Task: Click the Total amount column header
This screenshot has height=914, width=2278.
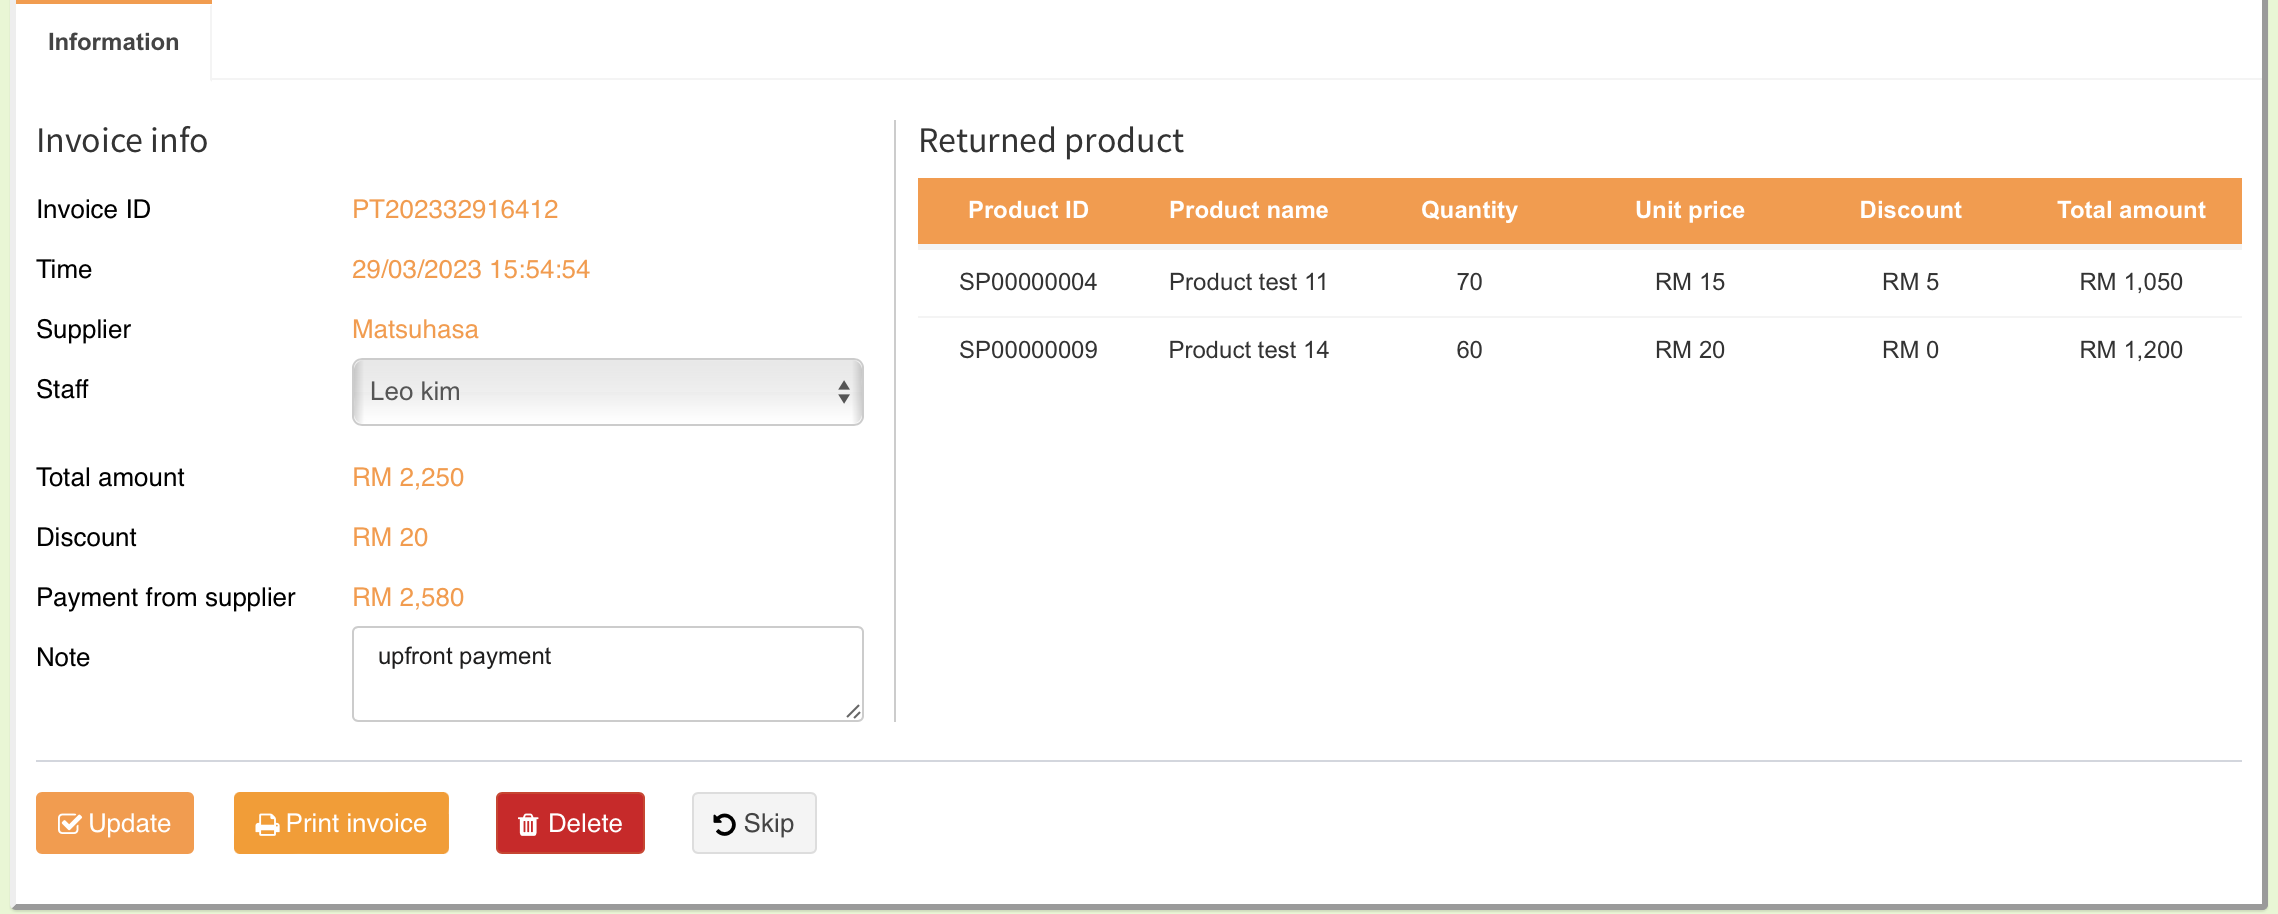Action: (2130, 210)
